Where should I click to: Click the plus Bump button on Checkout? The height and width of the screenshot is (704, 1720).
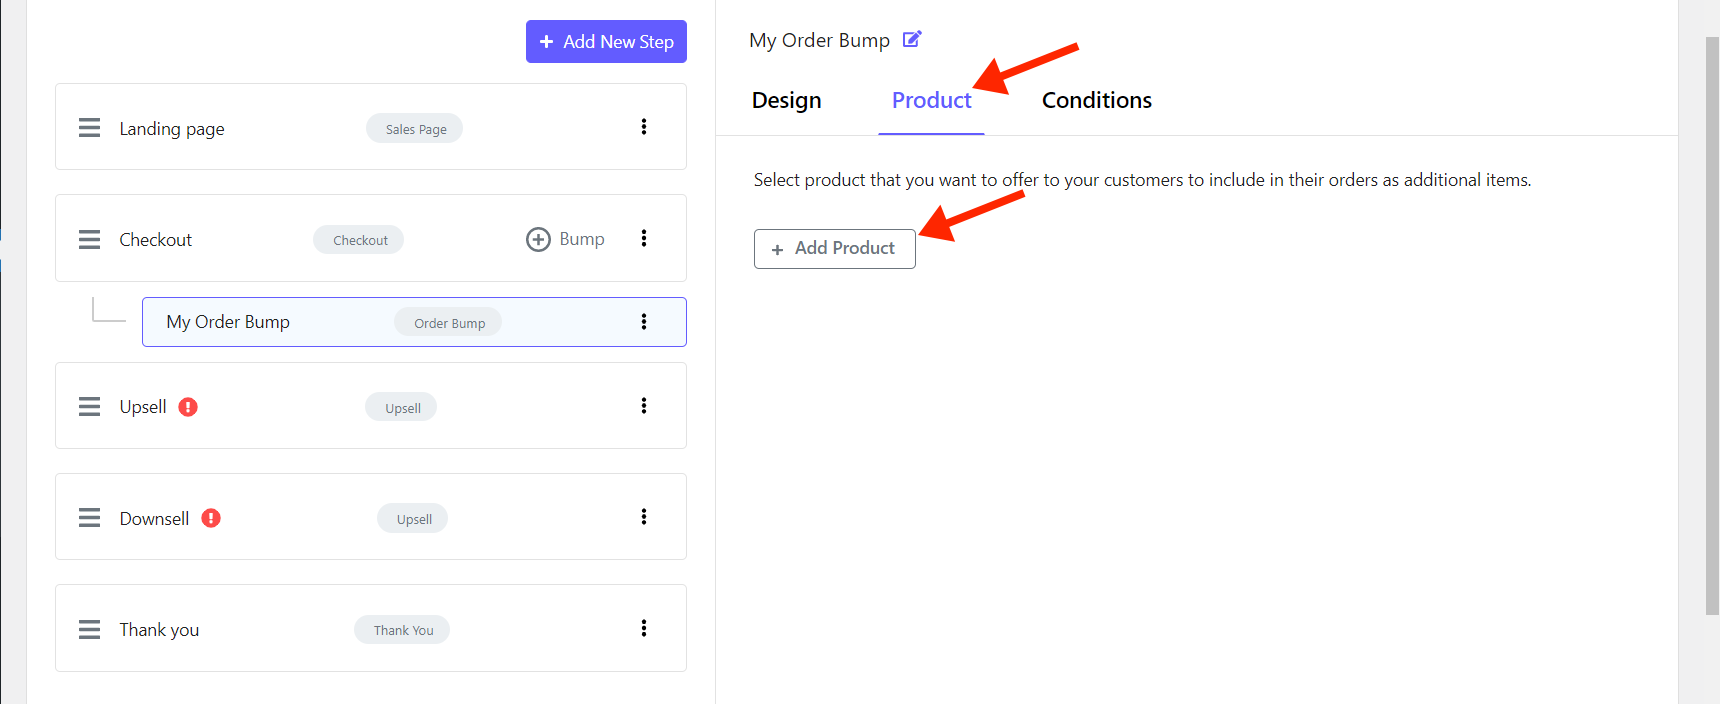click(566, 239)
